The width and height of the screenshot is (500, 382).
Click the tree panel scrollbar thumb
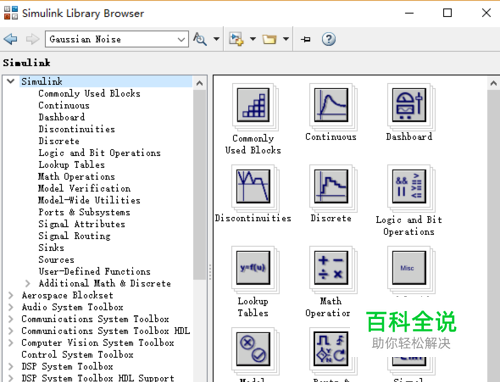(200, 185)
